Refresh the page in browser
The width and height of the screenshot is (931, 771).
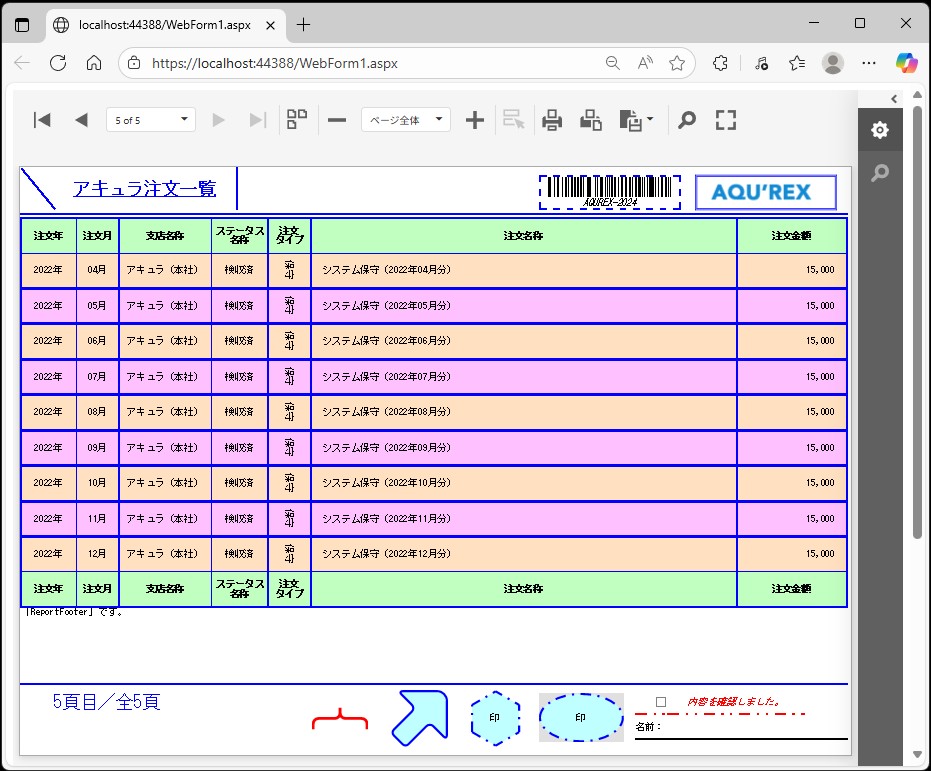pos(58,63)
